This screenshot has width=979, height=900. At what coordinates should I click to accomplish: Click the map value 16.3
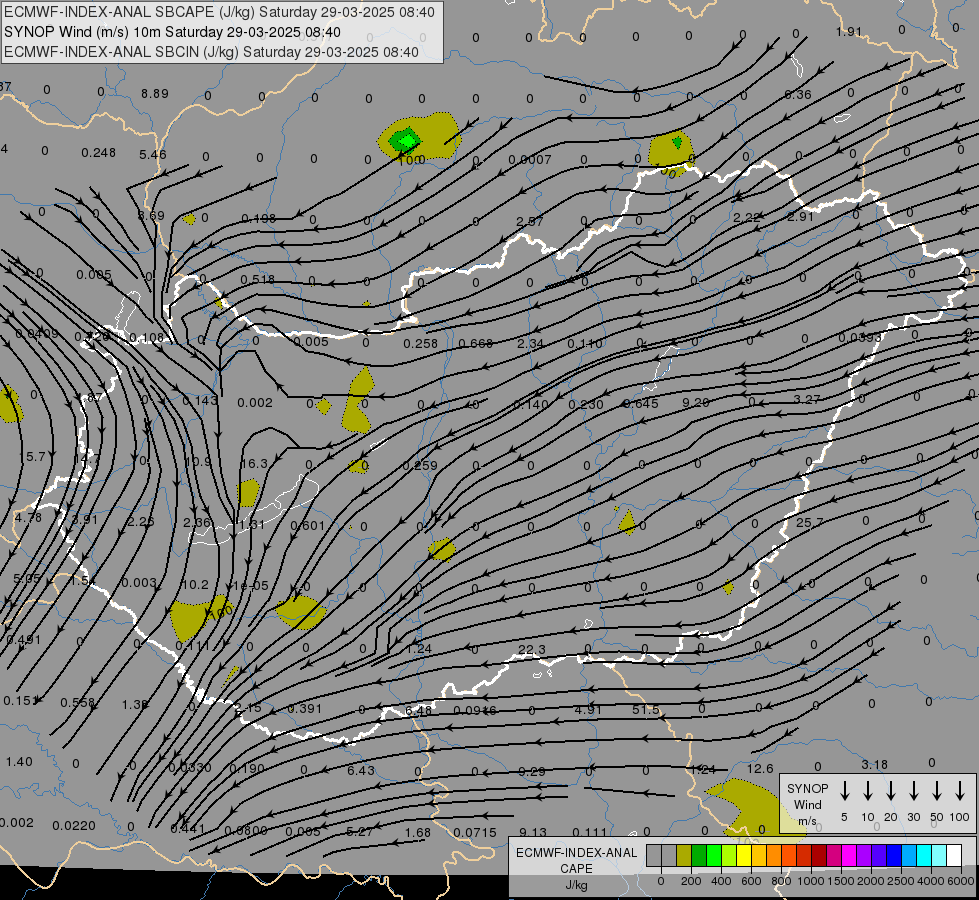point(253,463)
